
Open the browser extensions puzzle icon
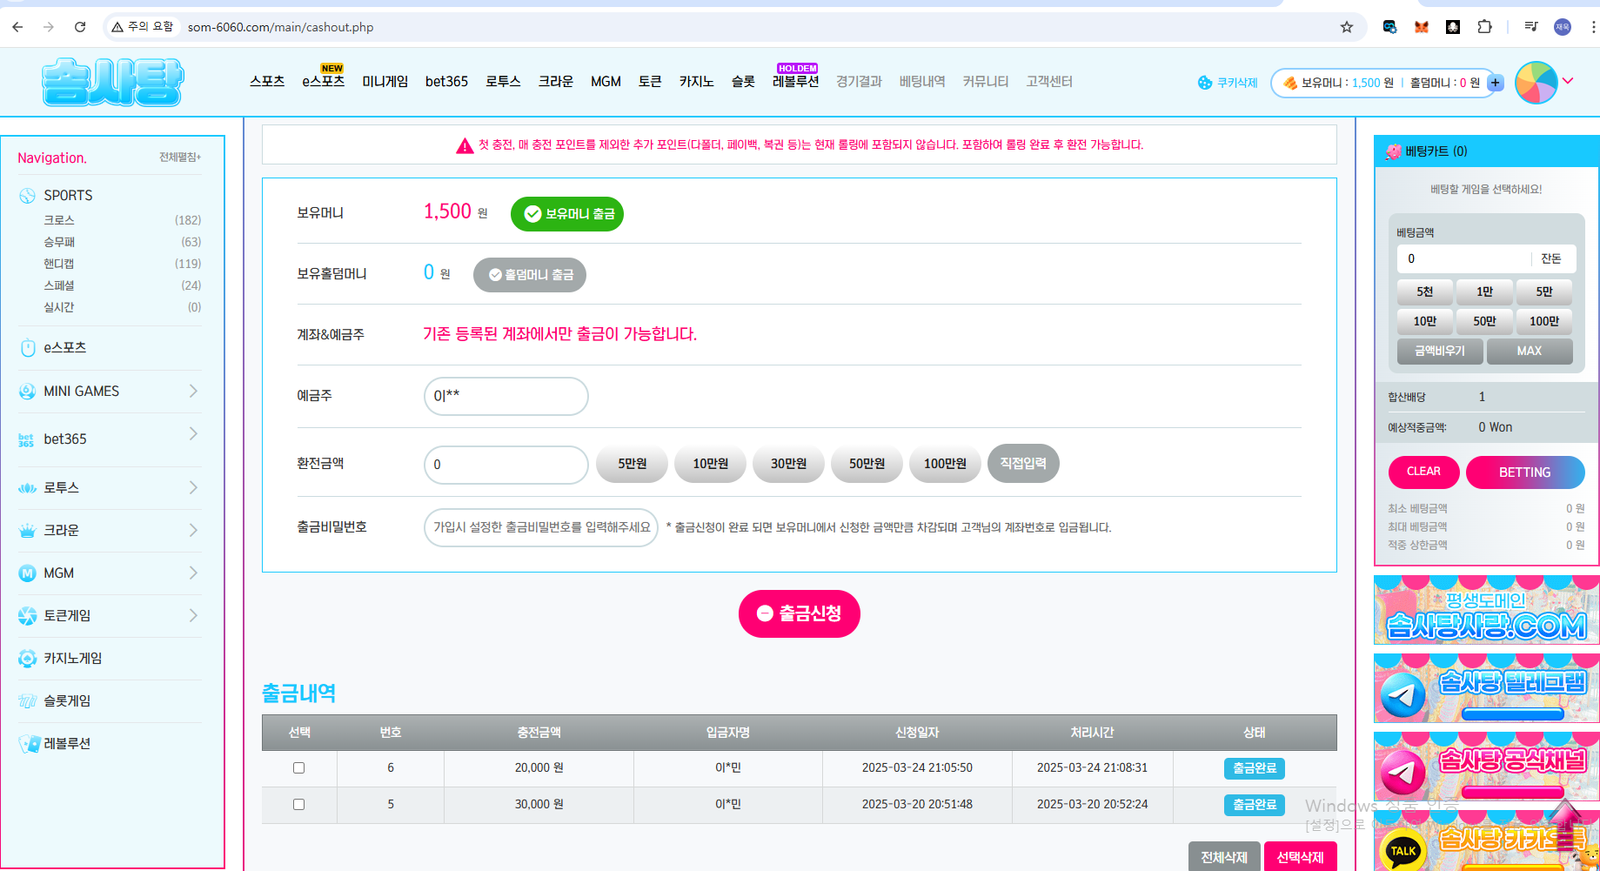(x=1484, y=27)
